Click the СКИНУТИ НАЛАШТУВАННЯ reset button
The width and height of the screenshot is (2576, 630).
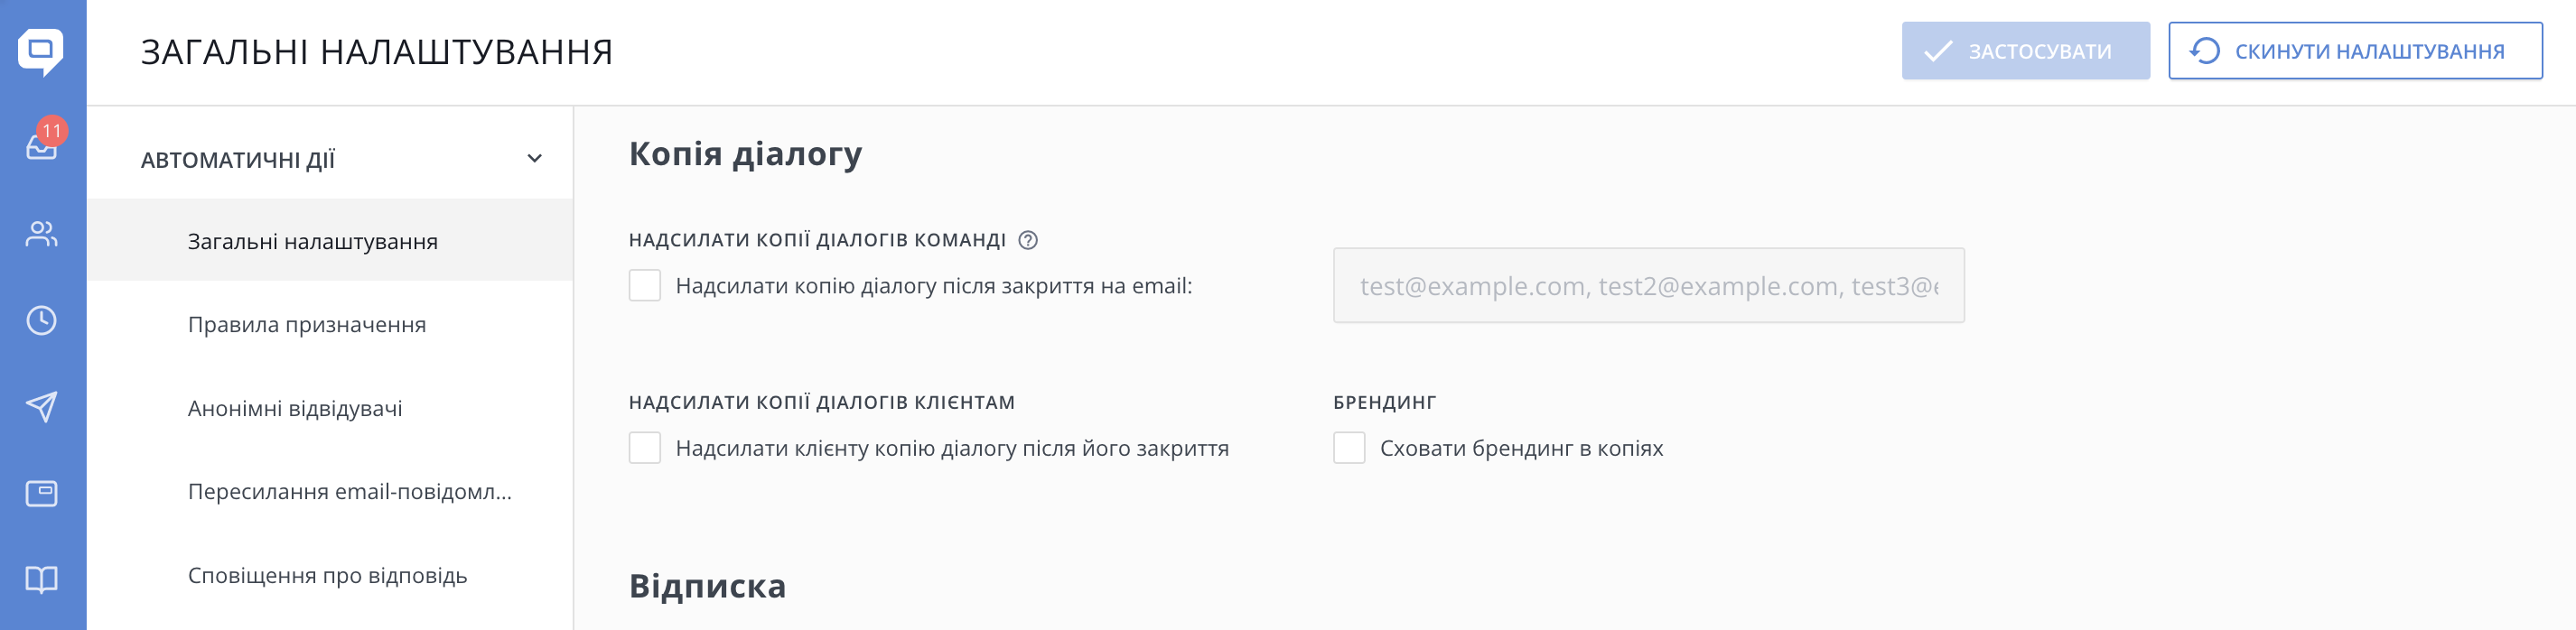click(2355, 51)
